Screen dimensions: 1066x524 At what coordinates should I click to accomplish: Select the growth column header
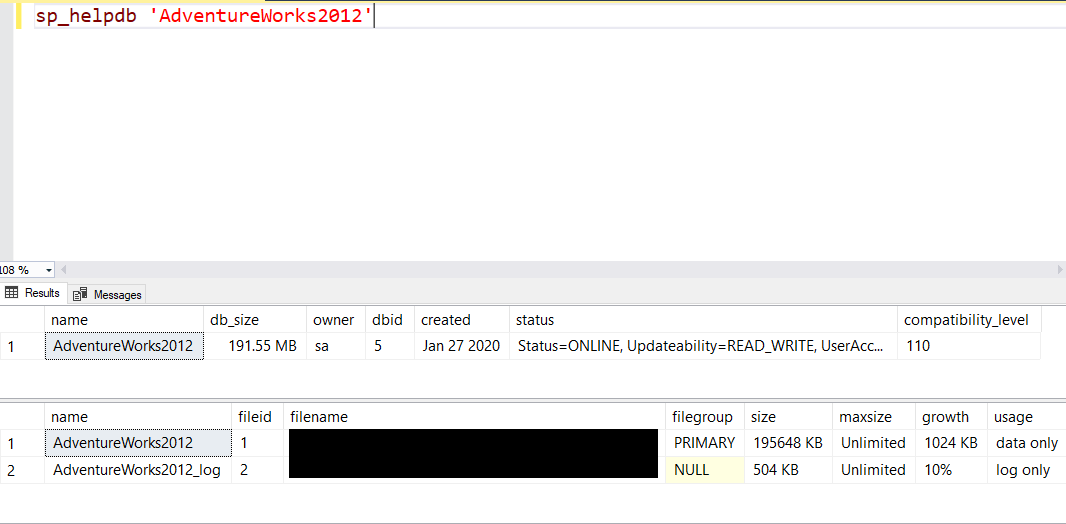pyautogui.click(x=950, y=417)
